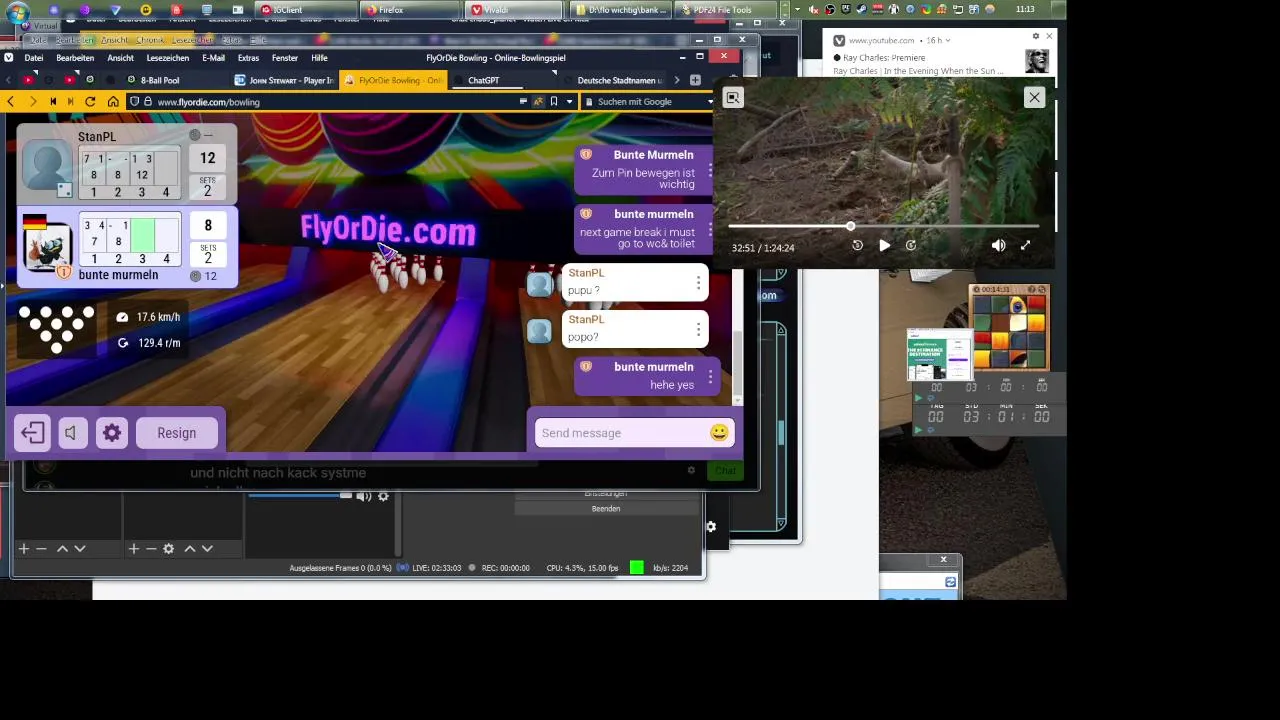The height and width of the screenshot is (720, 1280).
Task: Open the Hilfe menu in Vivaldi
Action: (319, 58)
